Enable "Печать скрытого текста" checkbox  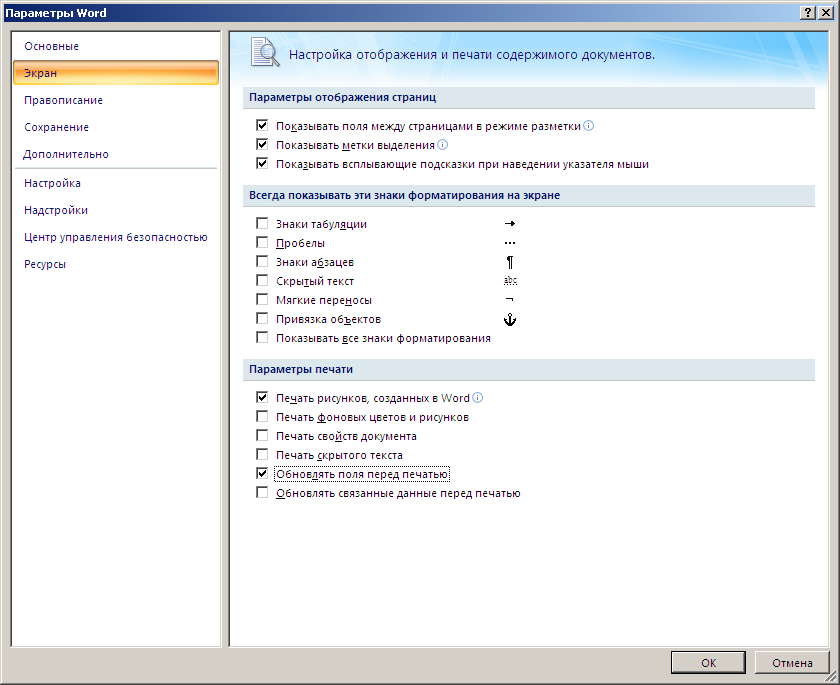coord(262,454)
